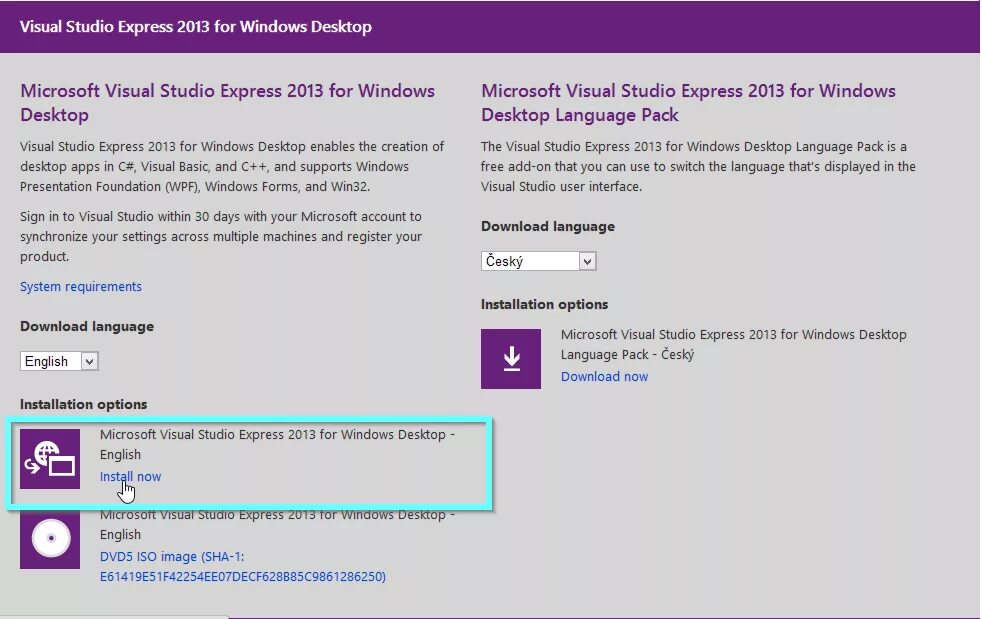The width and height of the screenshot is (982, 619).
Task: Click the 'Sign in to Visual Studio' paragraph
Action: click(221, 236)
